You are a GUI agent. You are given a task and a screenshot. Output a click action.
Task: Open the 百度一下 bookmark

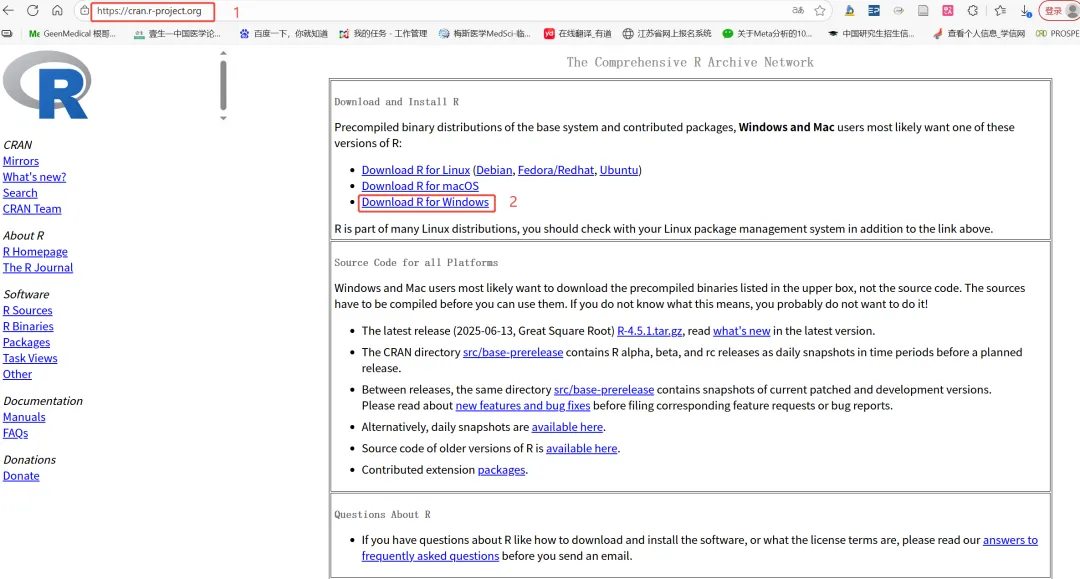283,33
